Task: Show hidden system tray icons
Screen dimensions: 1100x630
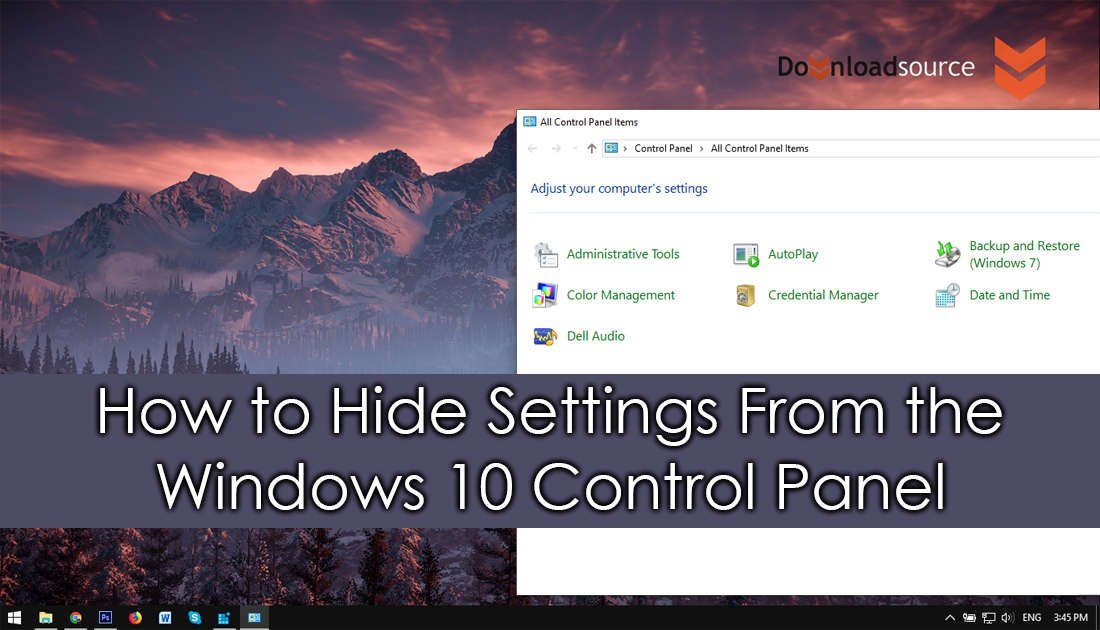Action: point(950,617)
